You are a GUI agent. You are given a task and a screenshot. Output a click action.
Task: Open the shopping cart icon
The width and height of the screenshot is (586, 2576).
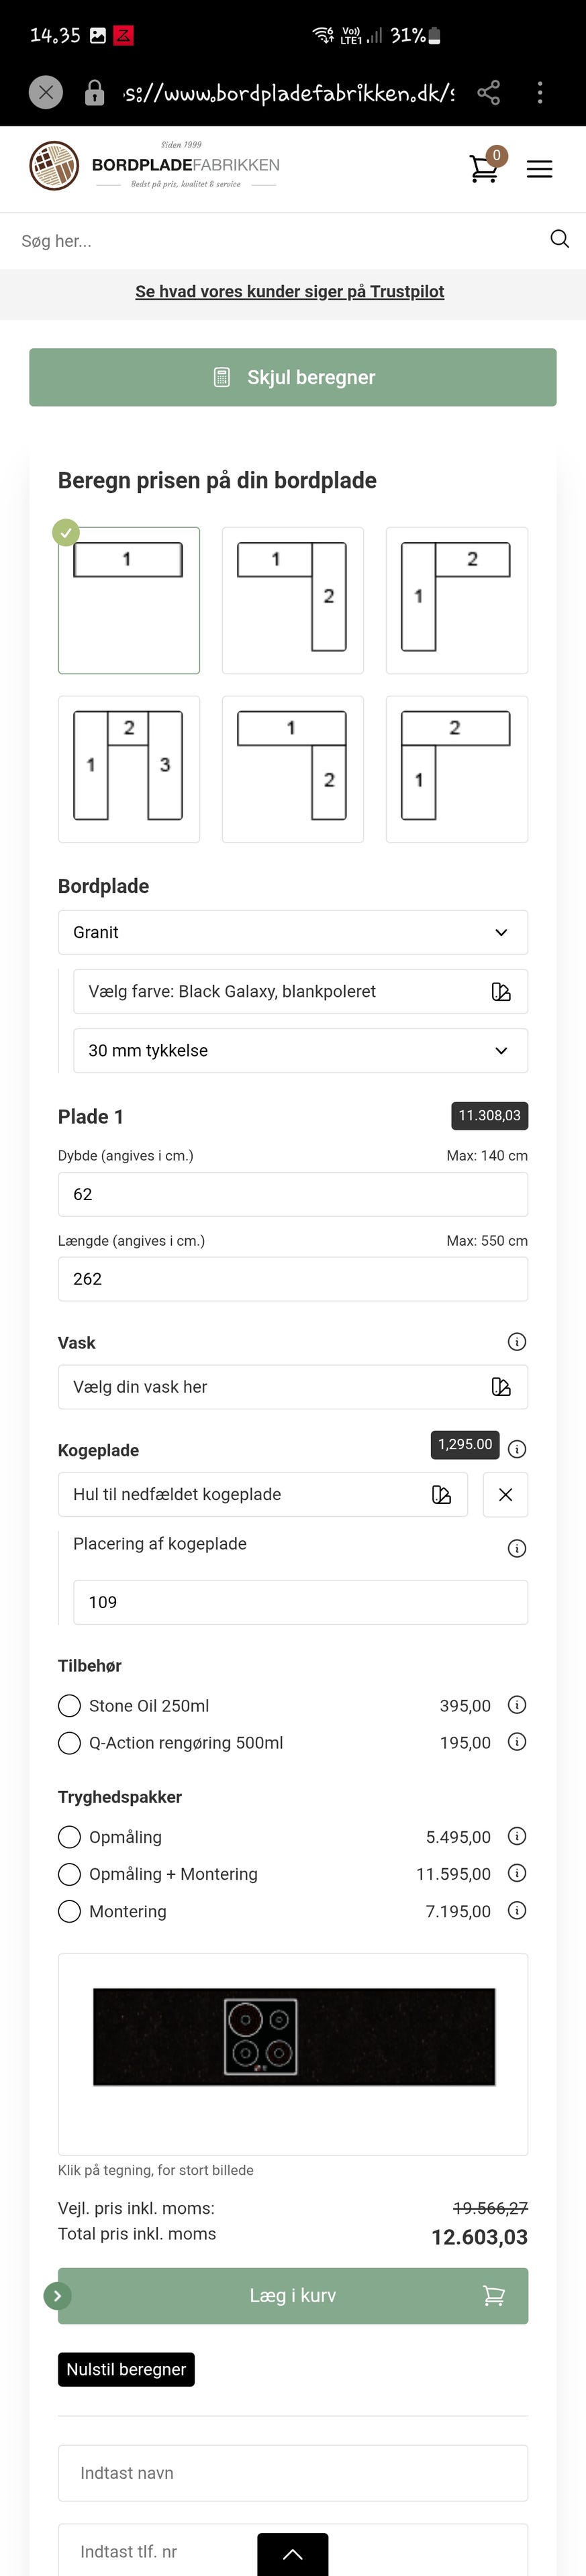484,168
